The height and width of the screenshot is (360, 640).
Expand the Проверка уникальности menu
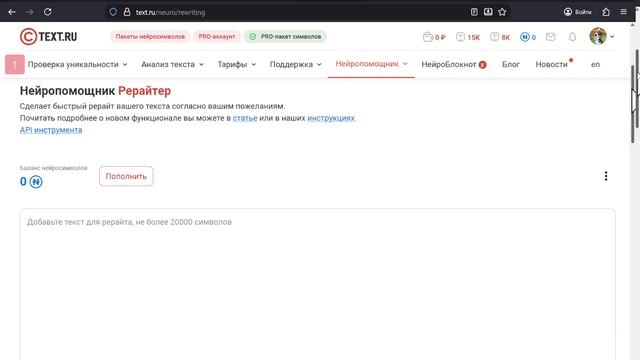[78, 64]
